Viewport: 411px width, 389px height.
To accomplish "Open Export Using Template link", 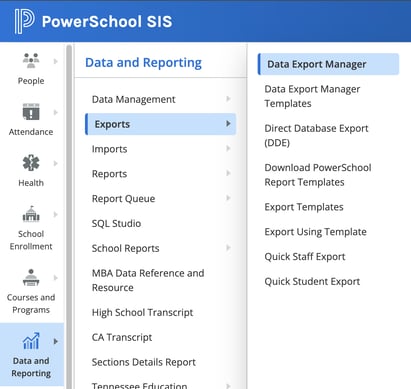I will (x=315, y=232).
